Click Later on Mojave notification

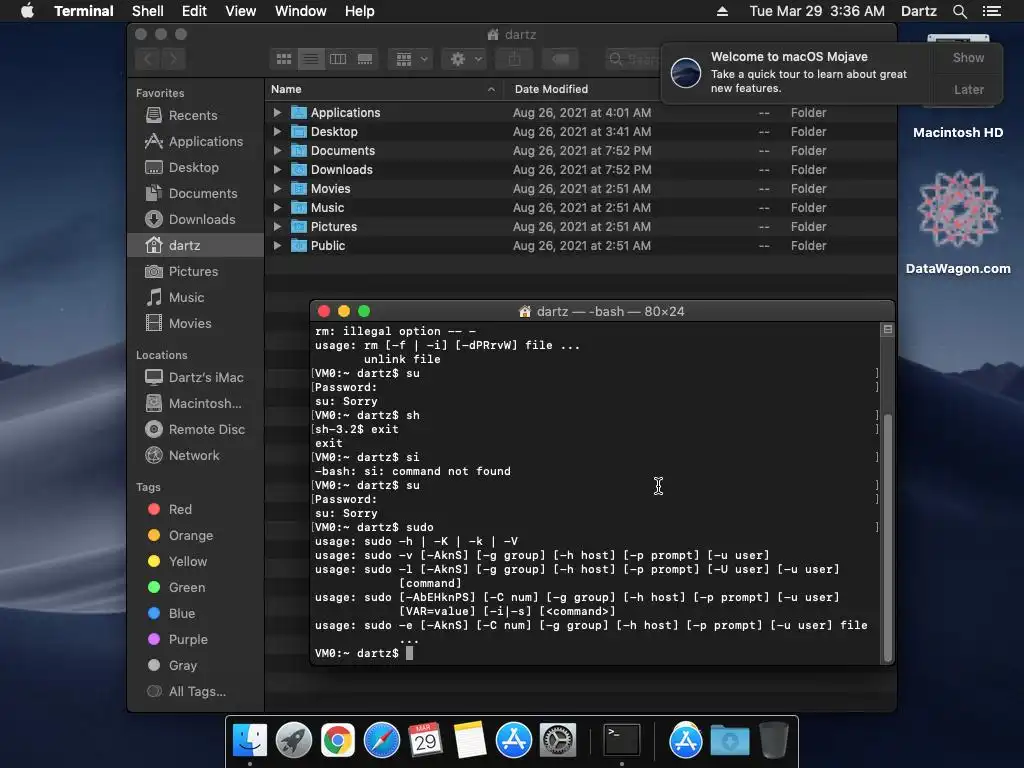[968, 89]
